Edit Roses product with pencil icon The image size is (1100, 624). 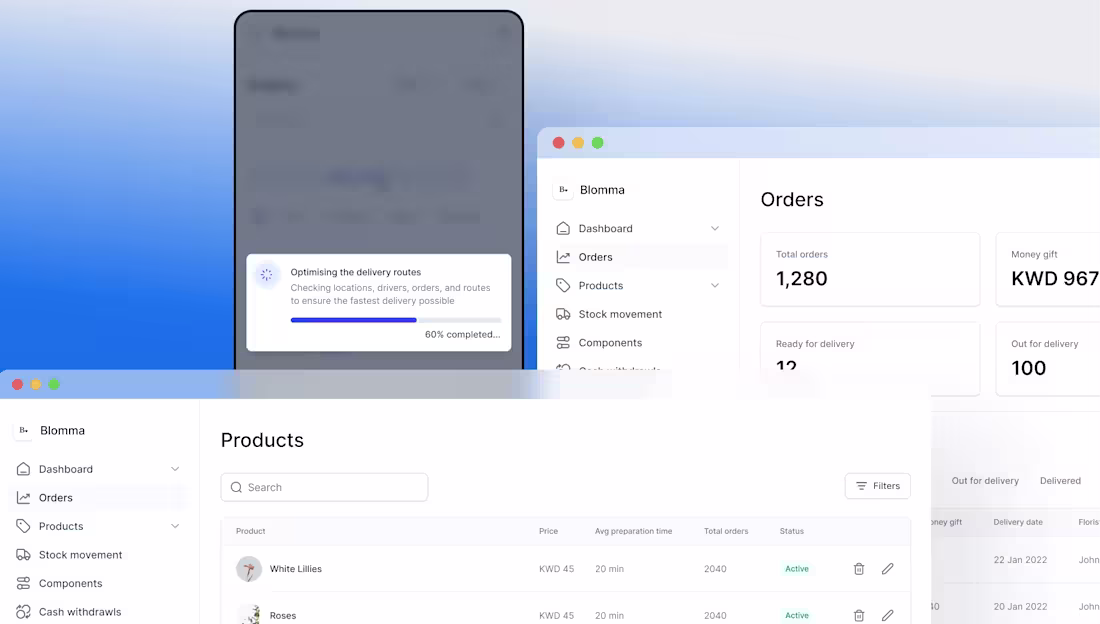click(x=887, y=616)
